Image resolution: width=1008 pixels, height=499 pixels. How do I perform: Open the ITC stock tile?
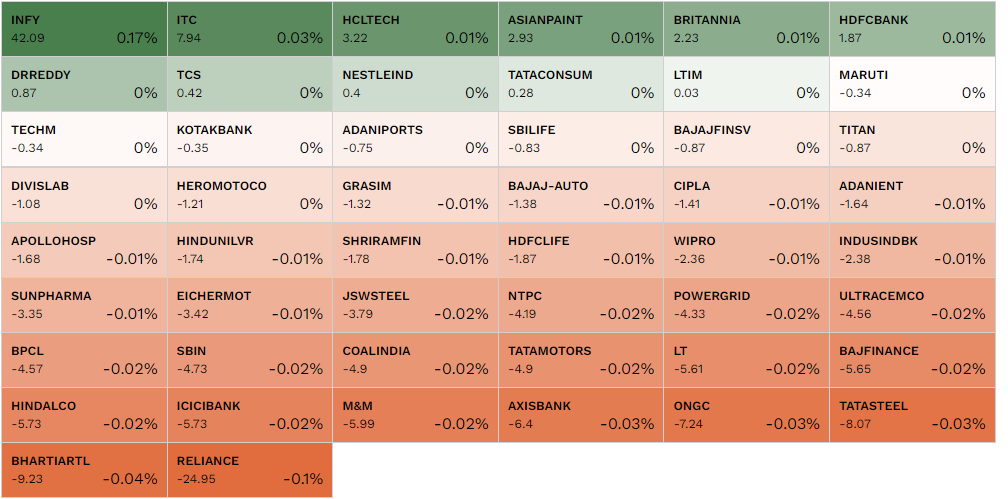pyautogui.click(x=249, y=29)
